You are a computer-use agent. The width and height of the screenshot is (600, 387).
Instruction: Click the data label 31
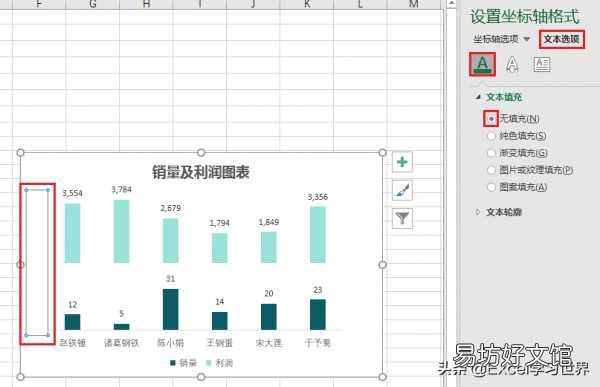pos(171,279)
